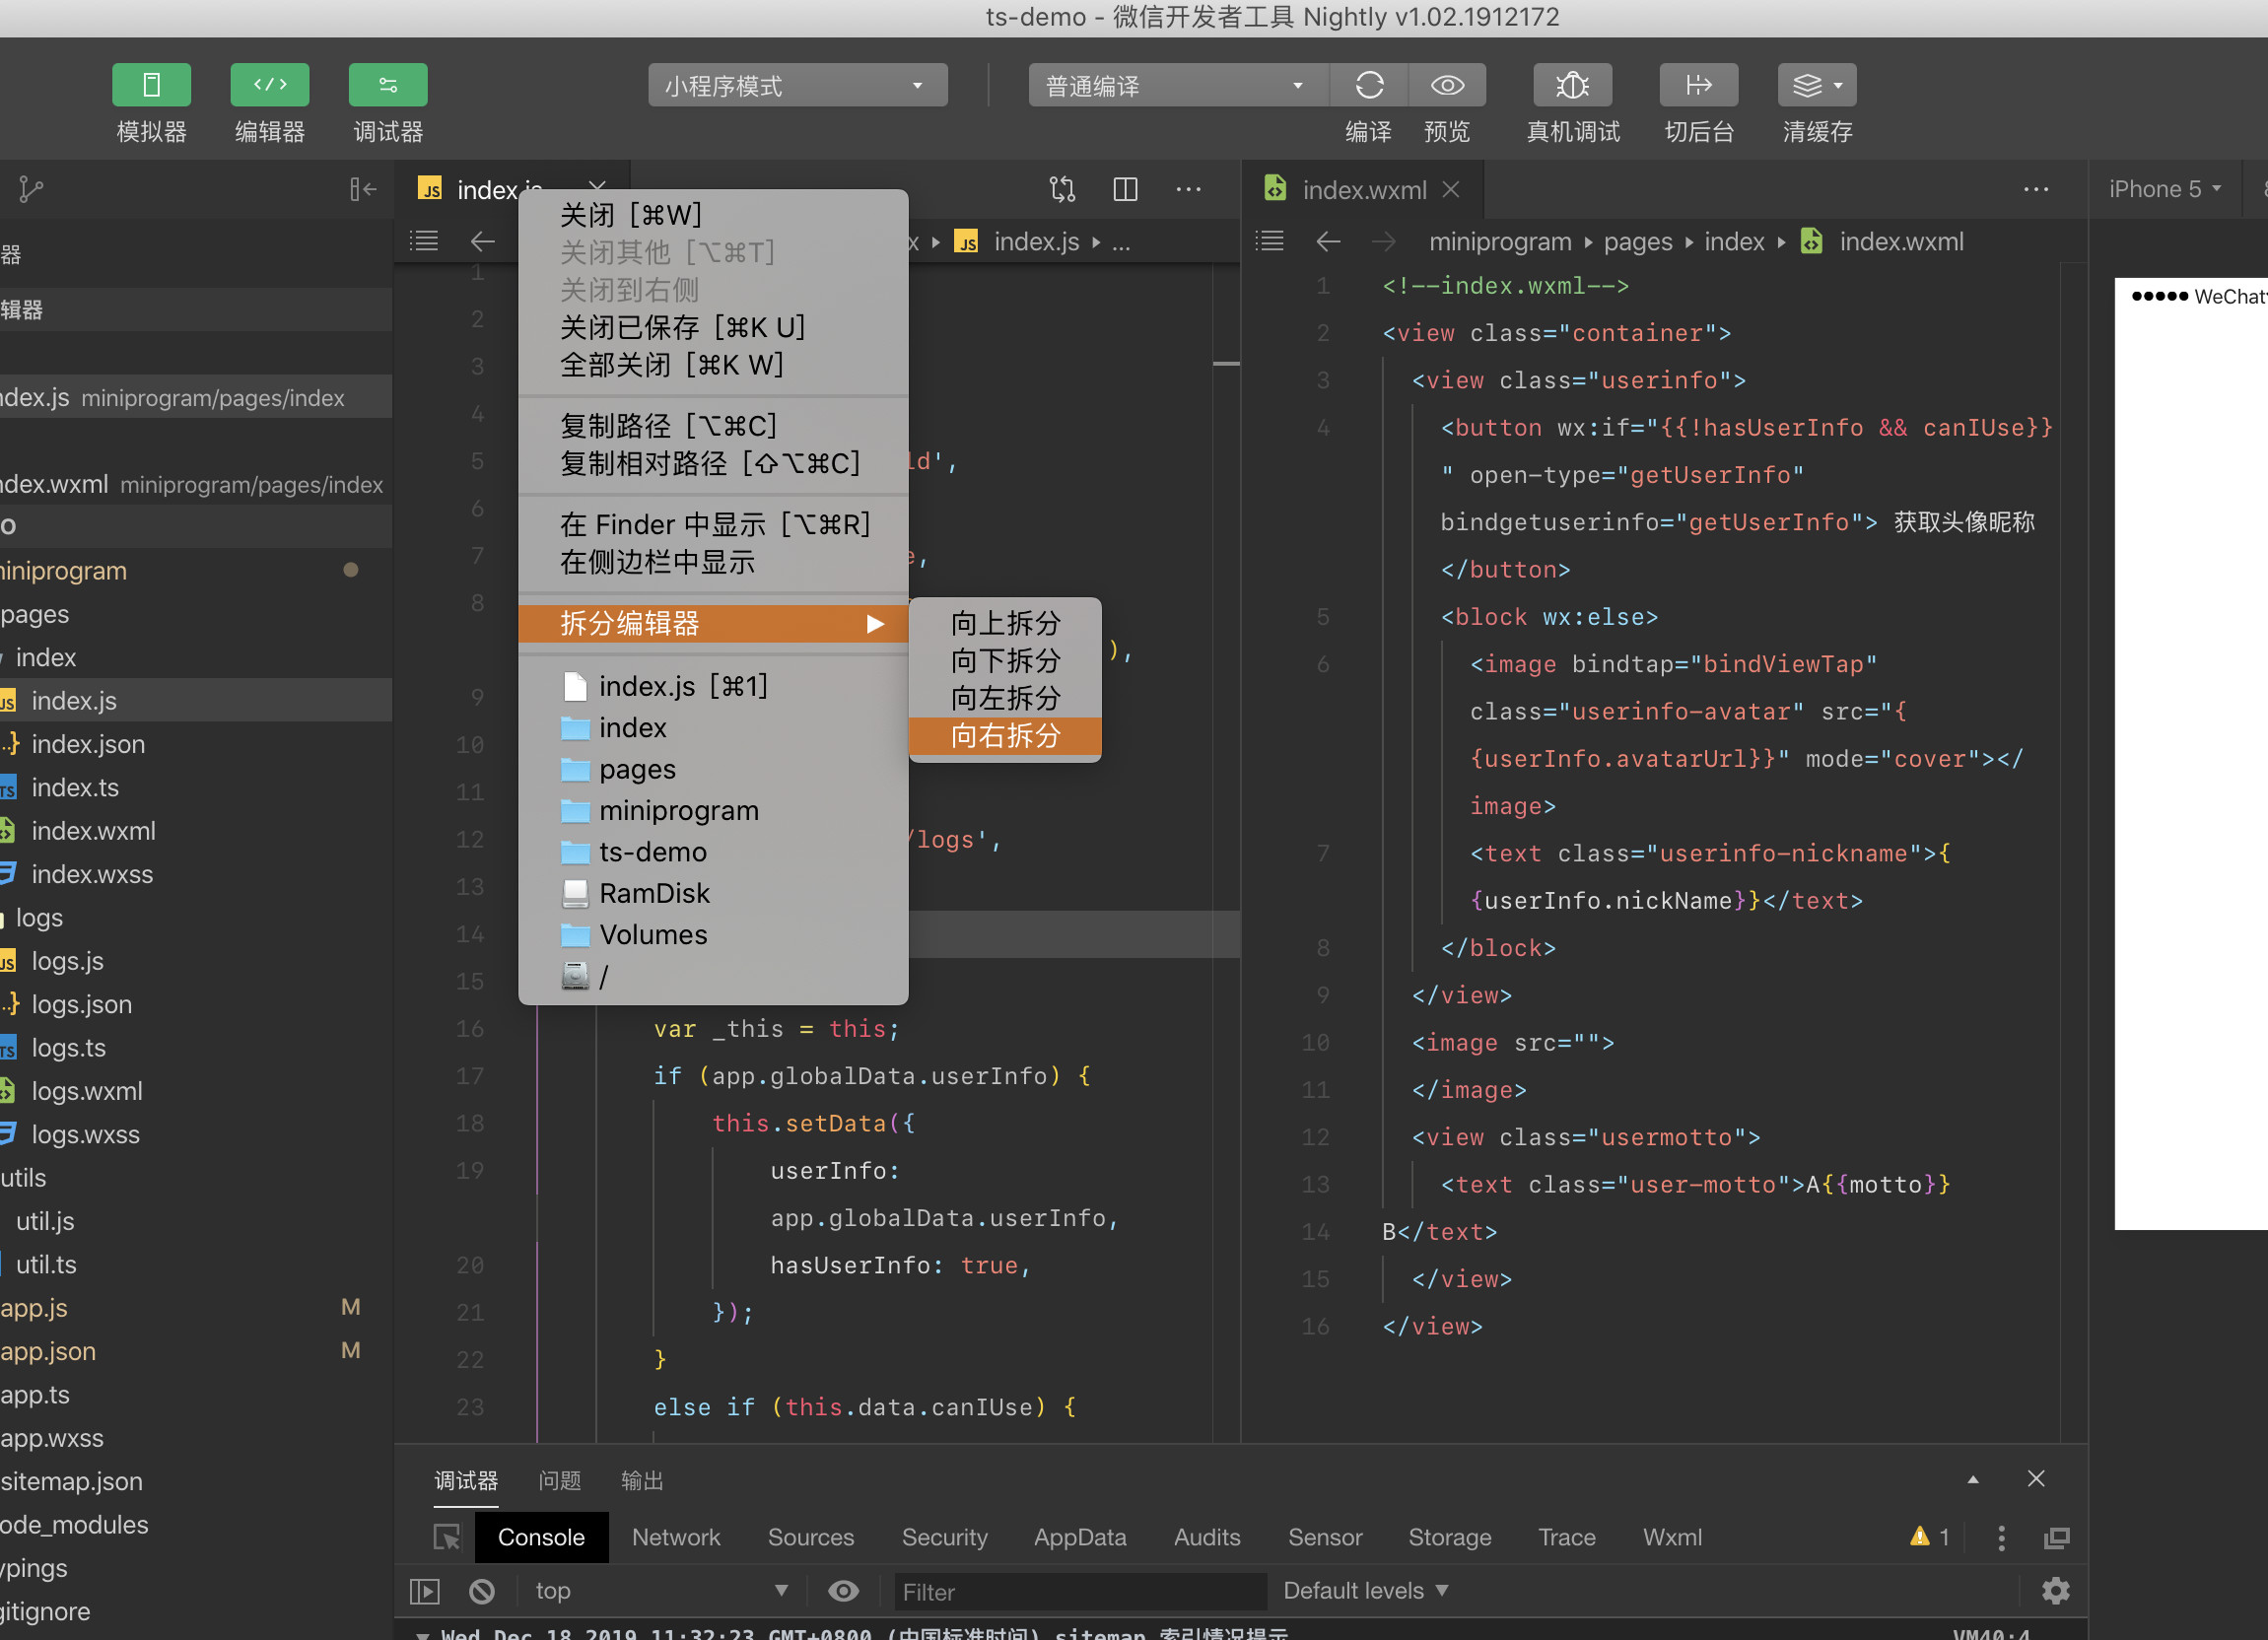Choose 复制相对路径 from context menu
The width and height of the screenshot is (2268, 1640).
click(x=713, y=464)
